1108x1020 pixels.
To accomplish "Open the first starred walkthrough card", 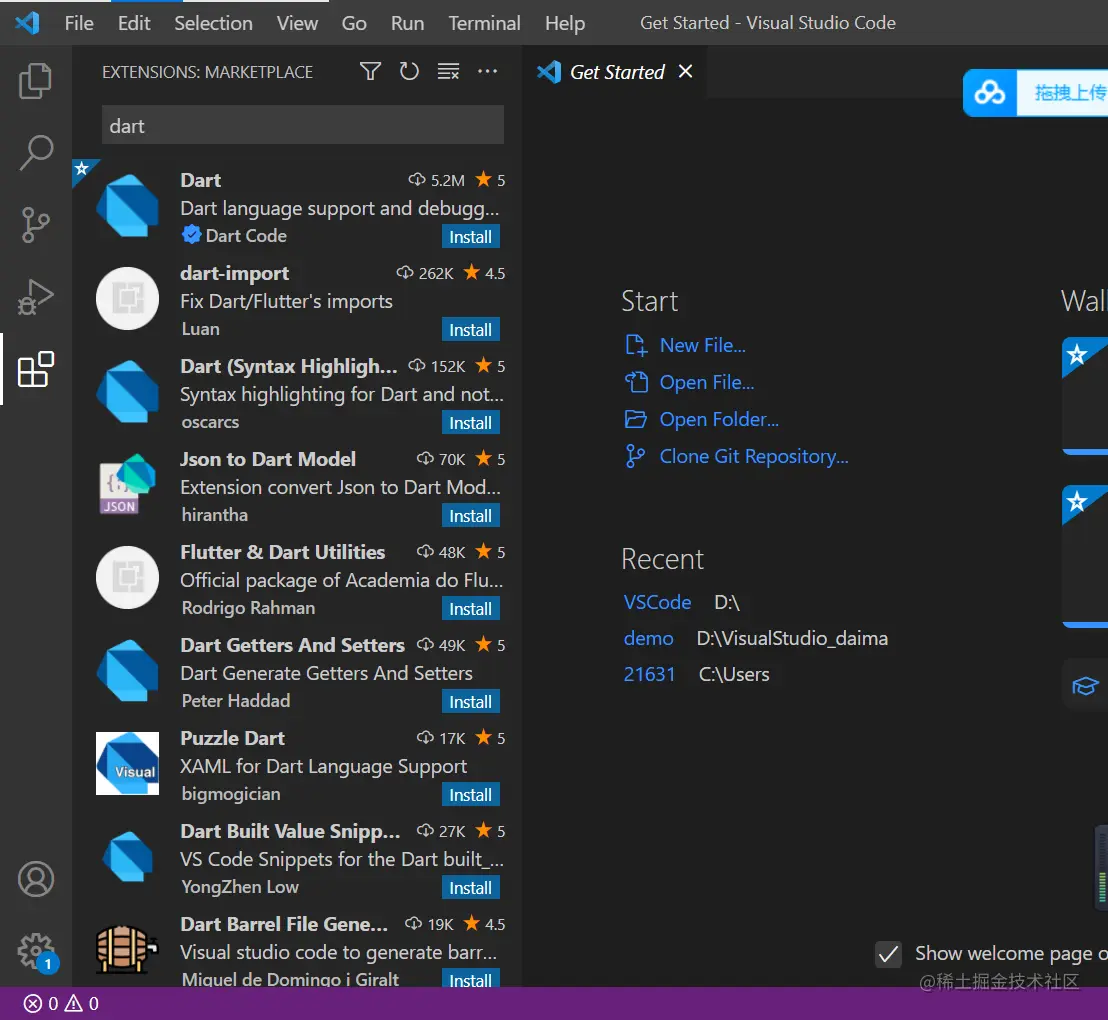I will (x=1085, y=395).
